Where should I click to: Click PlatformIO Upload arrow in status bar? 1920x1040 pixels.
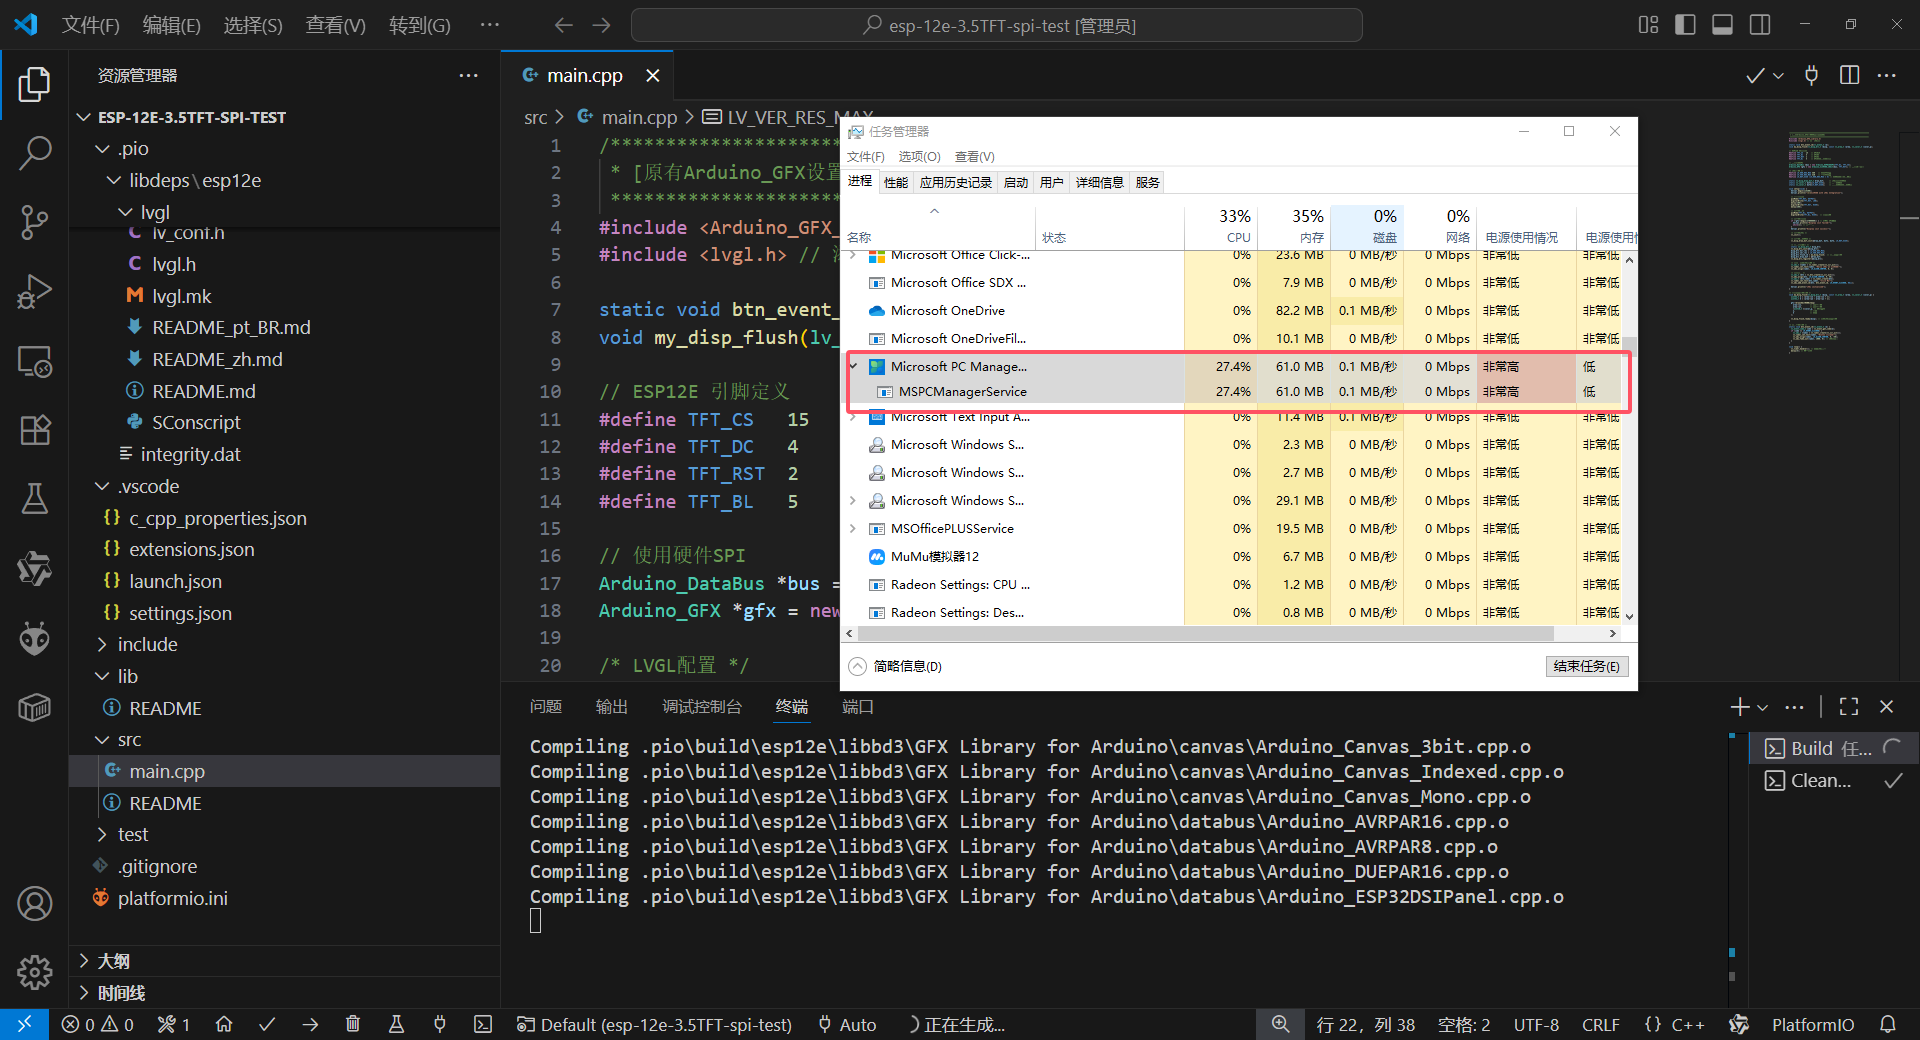(310, 1024)
